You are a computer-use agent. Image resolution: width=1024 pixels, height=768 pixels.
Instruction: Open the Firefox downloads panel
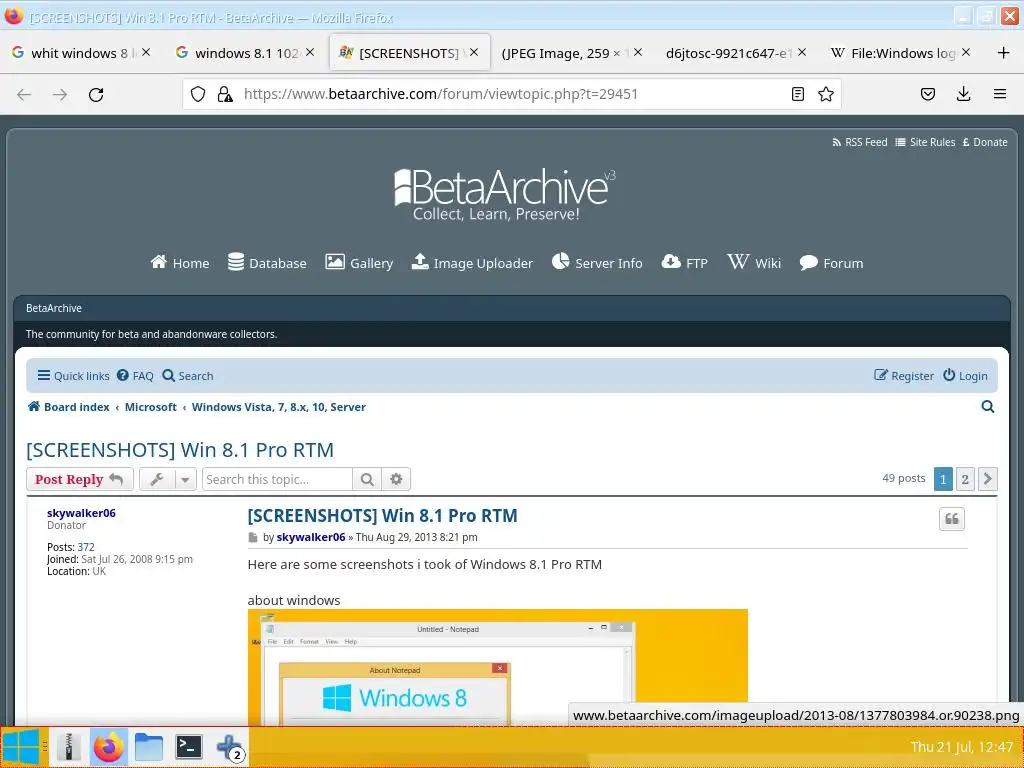963,94
